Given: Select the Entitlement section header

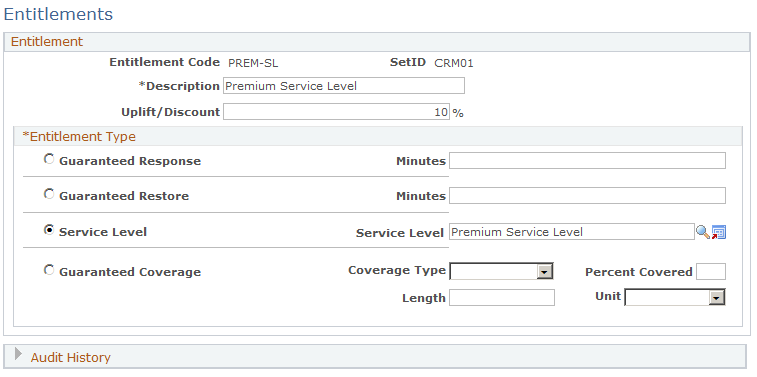Looking at the screenshot, I should click(x=47, y=42).
